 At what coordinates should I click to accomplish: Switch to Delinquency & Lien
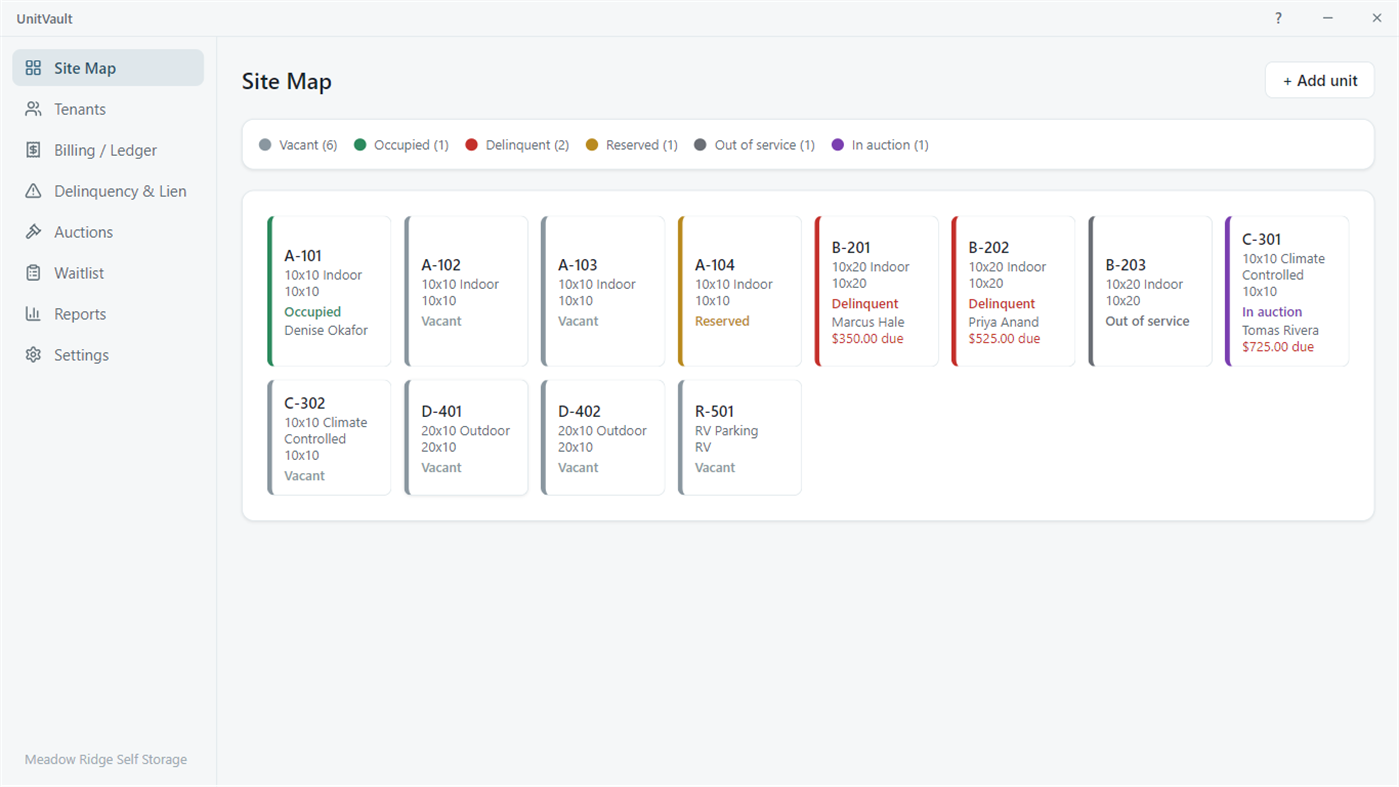[108, 191]
